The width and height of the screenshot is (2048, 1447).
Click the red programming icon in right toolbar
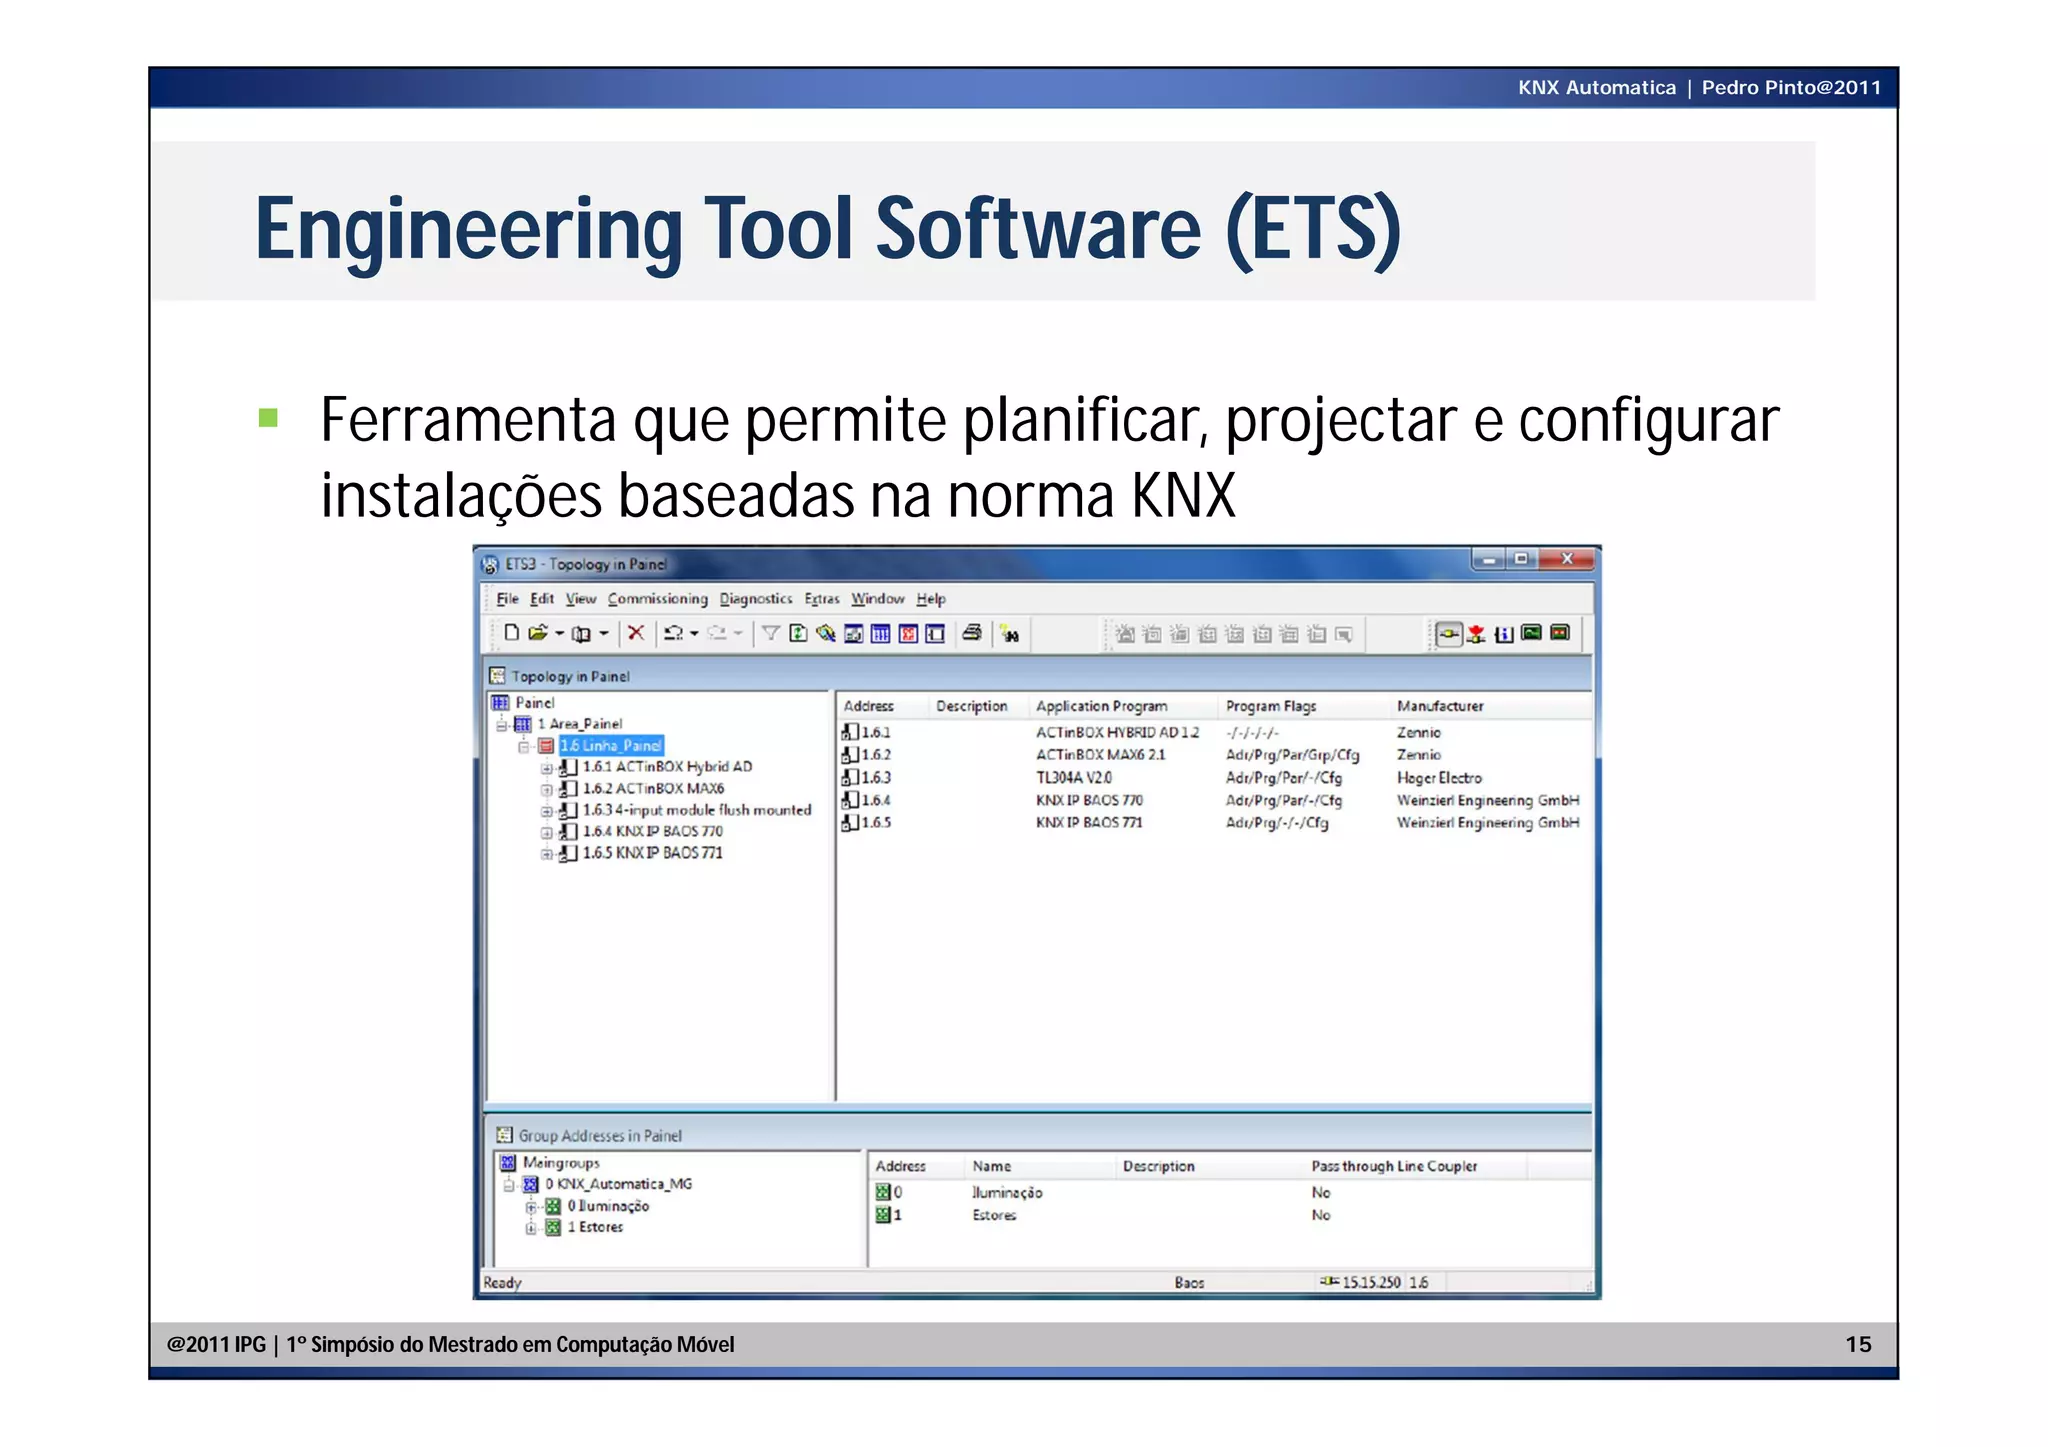click(x=1476, y=634)
